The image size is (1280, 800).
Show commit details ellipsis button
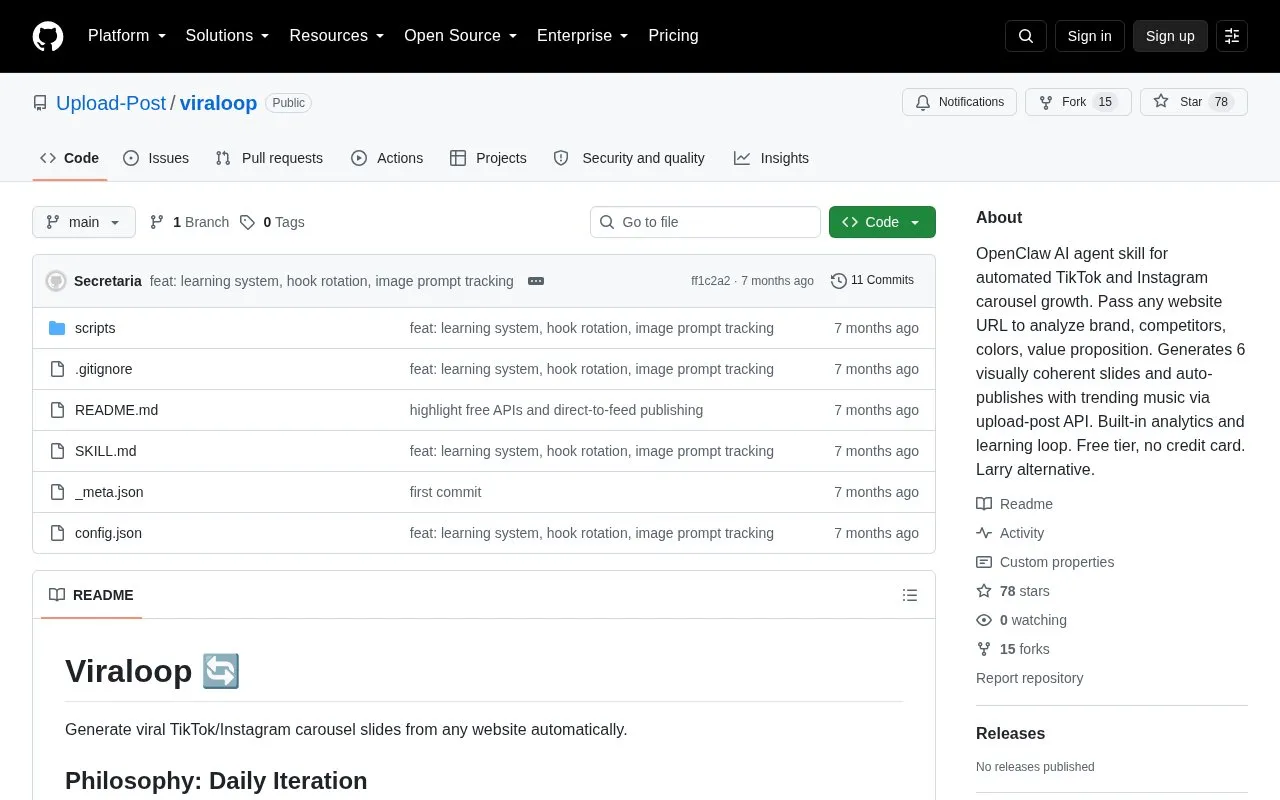click(x=536, y=281)
